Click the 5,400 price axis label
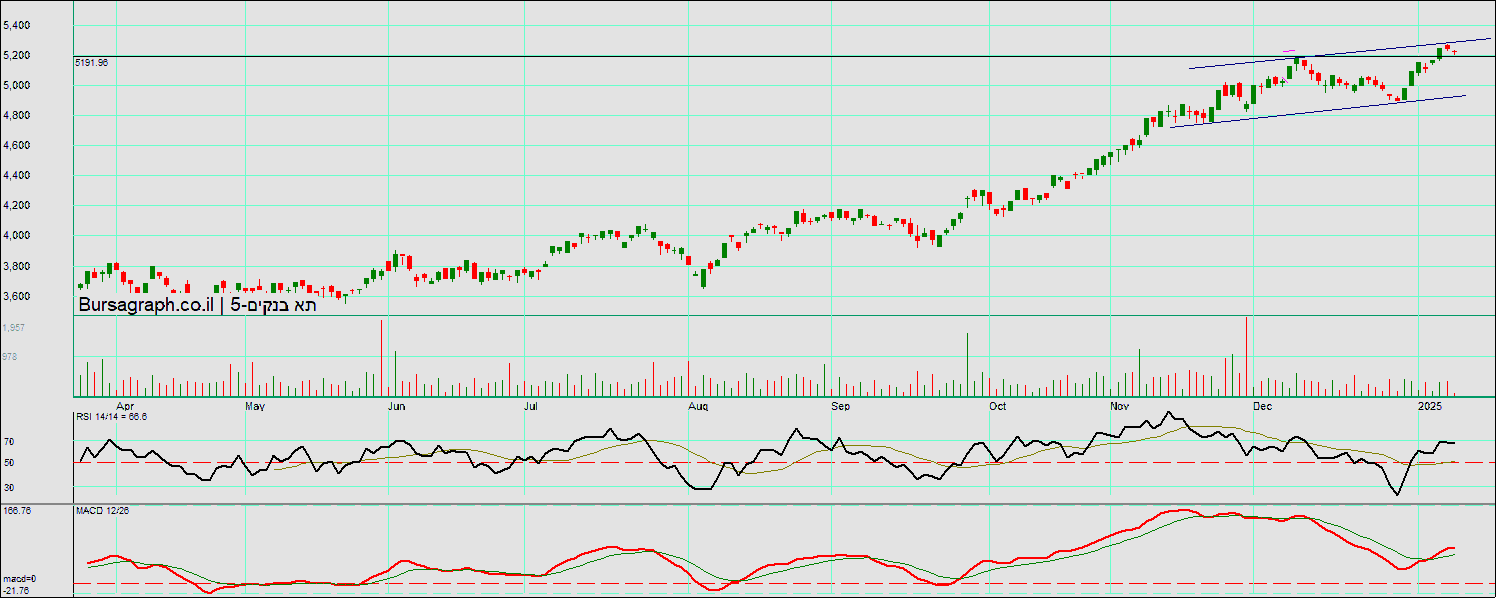The image size is (1496, 598). click(17, 25)
